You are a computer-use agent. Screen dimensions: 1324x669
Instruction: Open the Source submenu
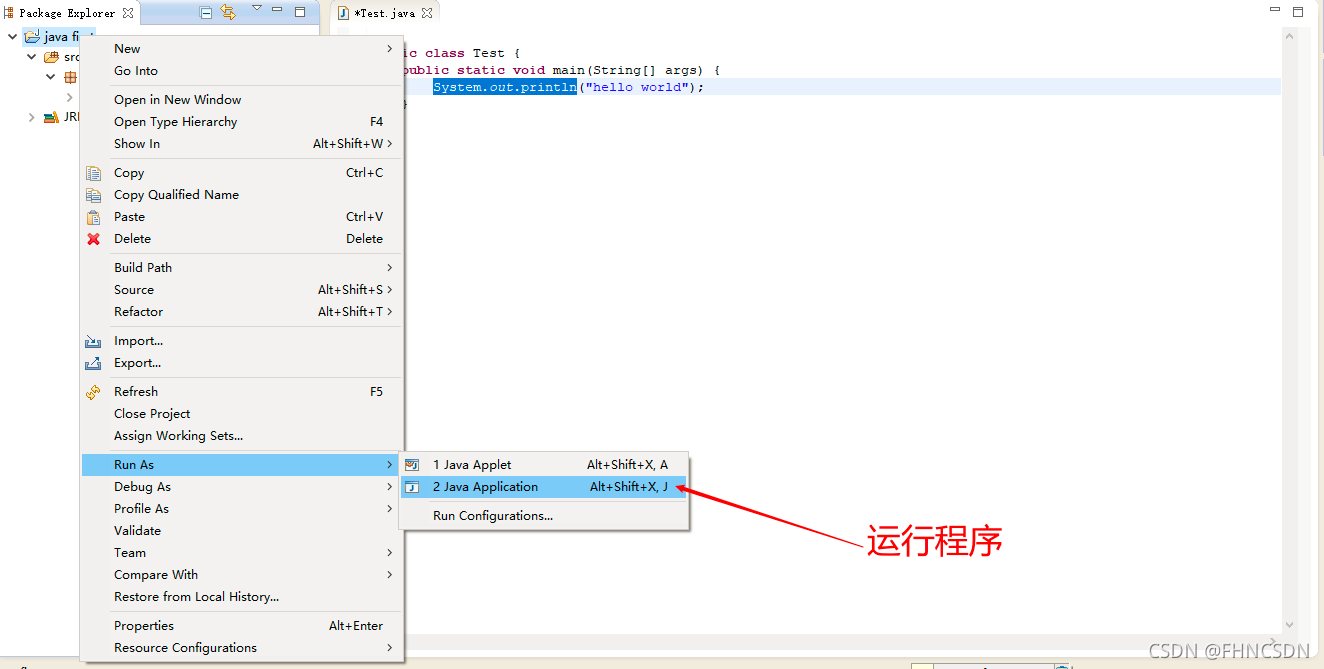pos(242,289)
